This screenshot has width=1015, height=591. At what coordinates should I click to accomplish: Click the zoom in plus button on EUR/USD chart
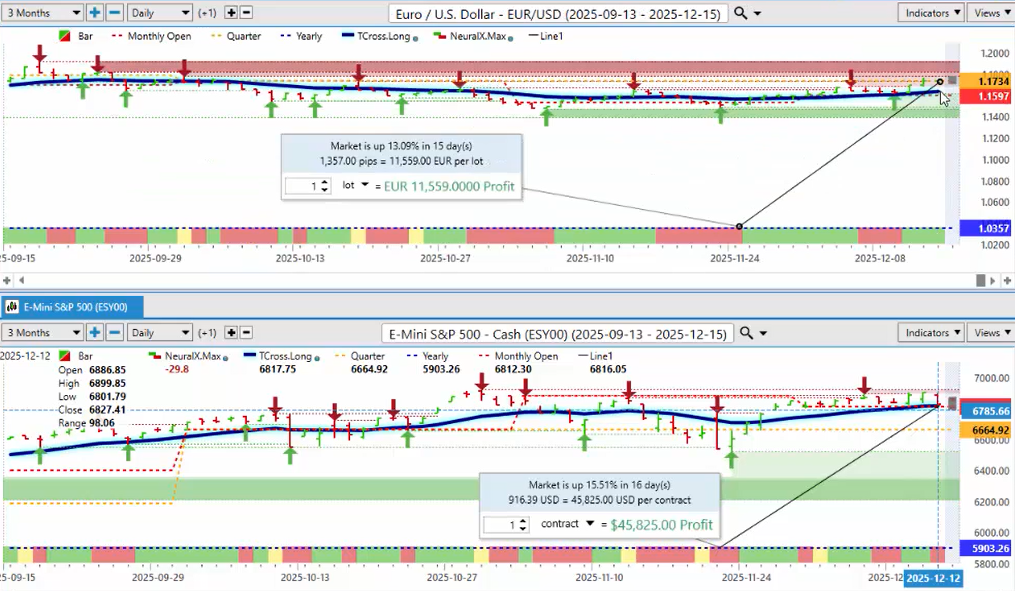pos(95,13)
